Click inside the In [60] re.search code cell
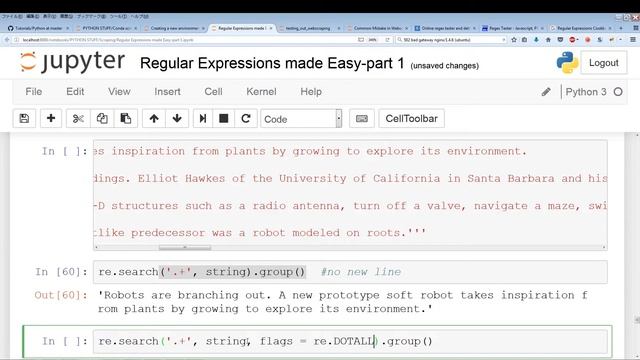 (x=350, y=272)
